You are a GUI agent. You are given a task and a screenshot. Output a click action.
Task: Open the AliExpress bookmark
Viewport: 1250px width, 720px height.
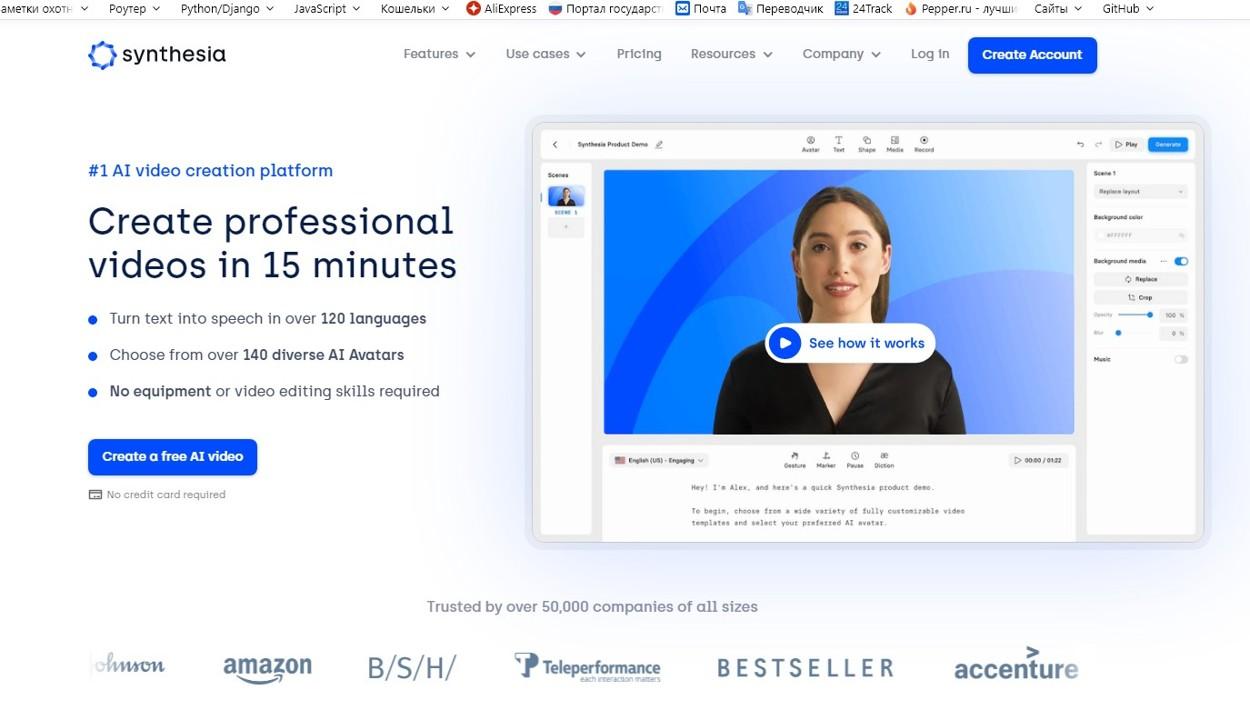[x=501, y=9]
